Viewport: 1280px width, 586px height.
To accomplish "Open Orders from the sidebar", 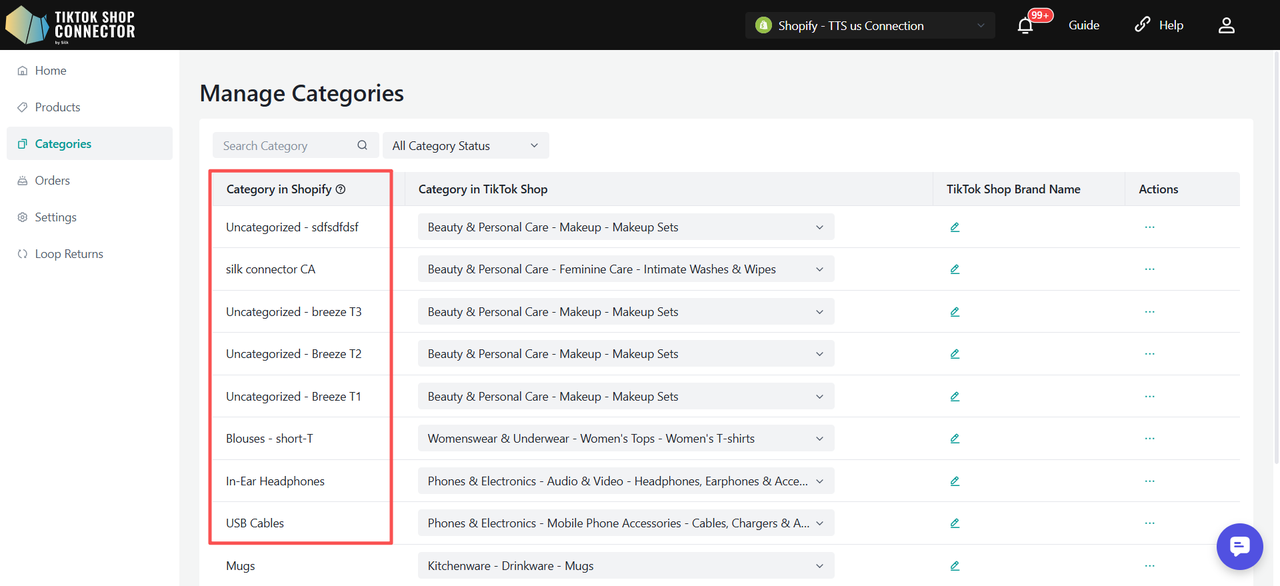I will coord(52,181).
